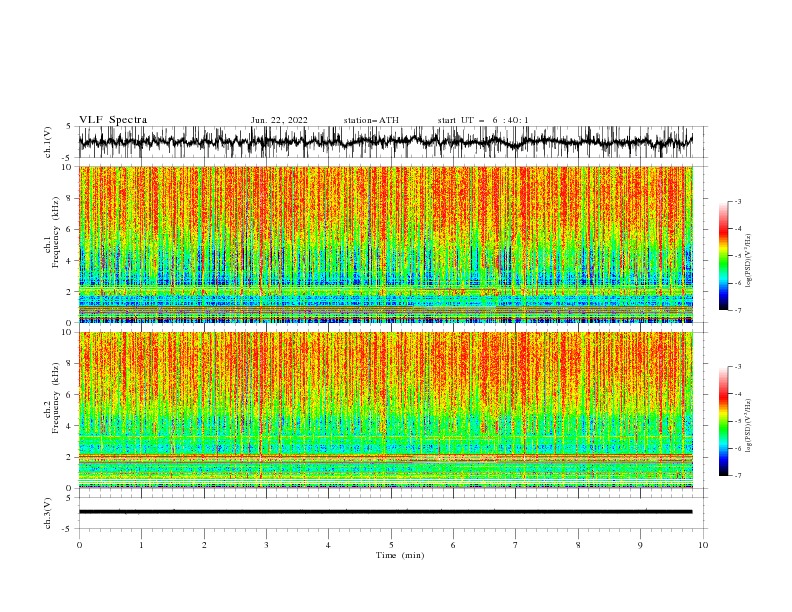Image resolution: width=792 pixels, height=612 pixels.
Task: Click the upper PSD color bar
Action: (x=724, y=256)
